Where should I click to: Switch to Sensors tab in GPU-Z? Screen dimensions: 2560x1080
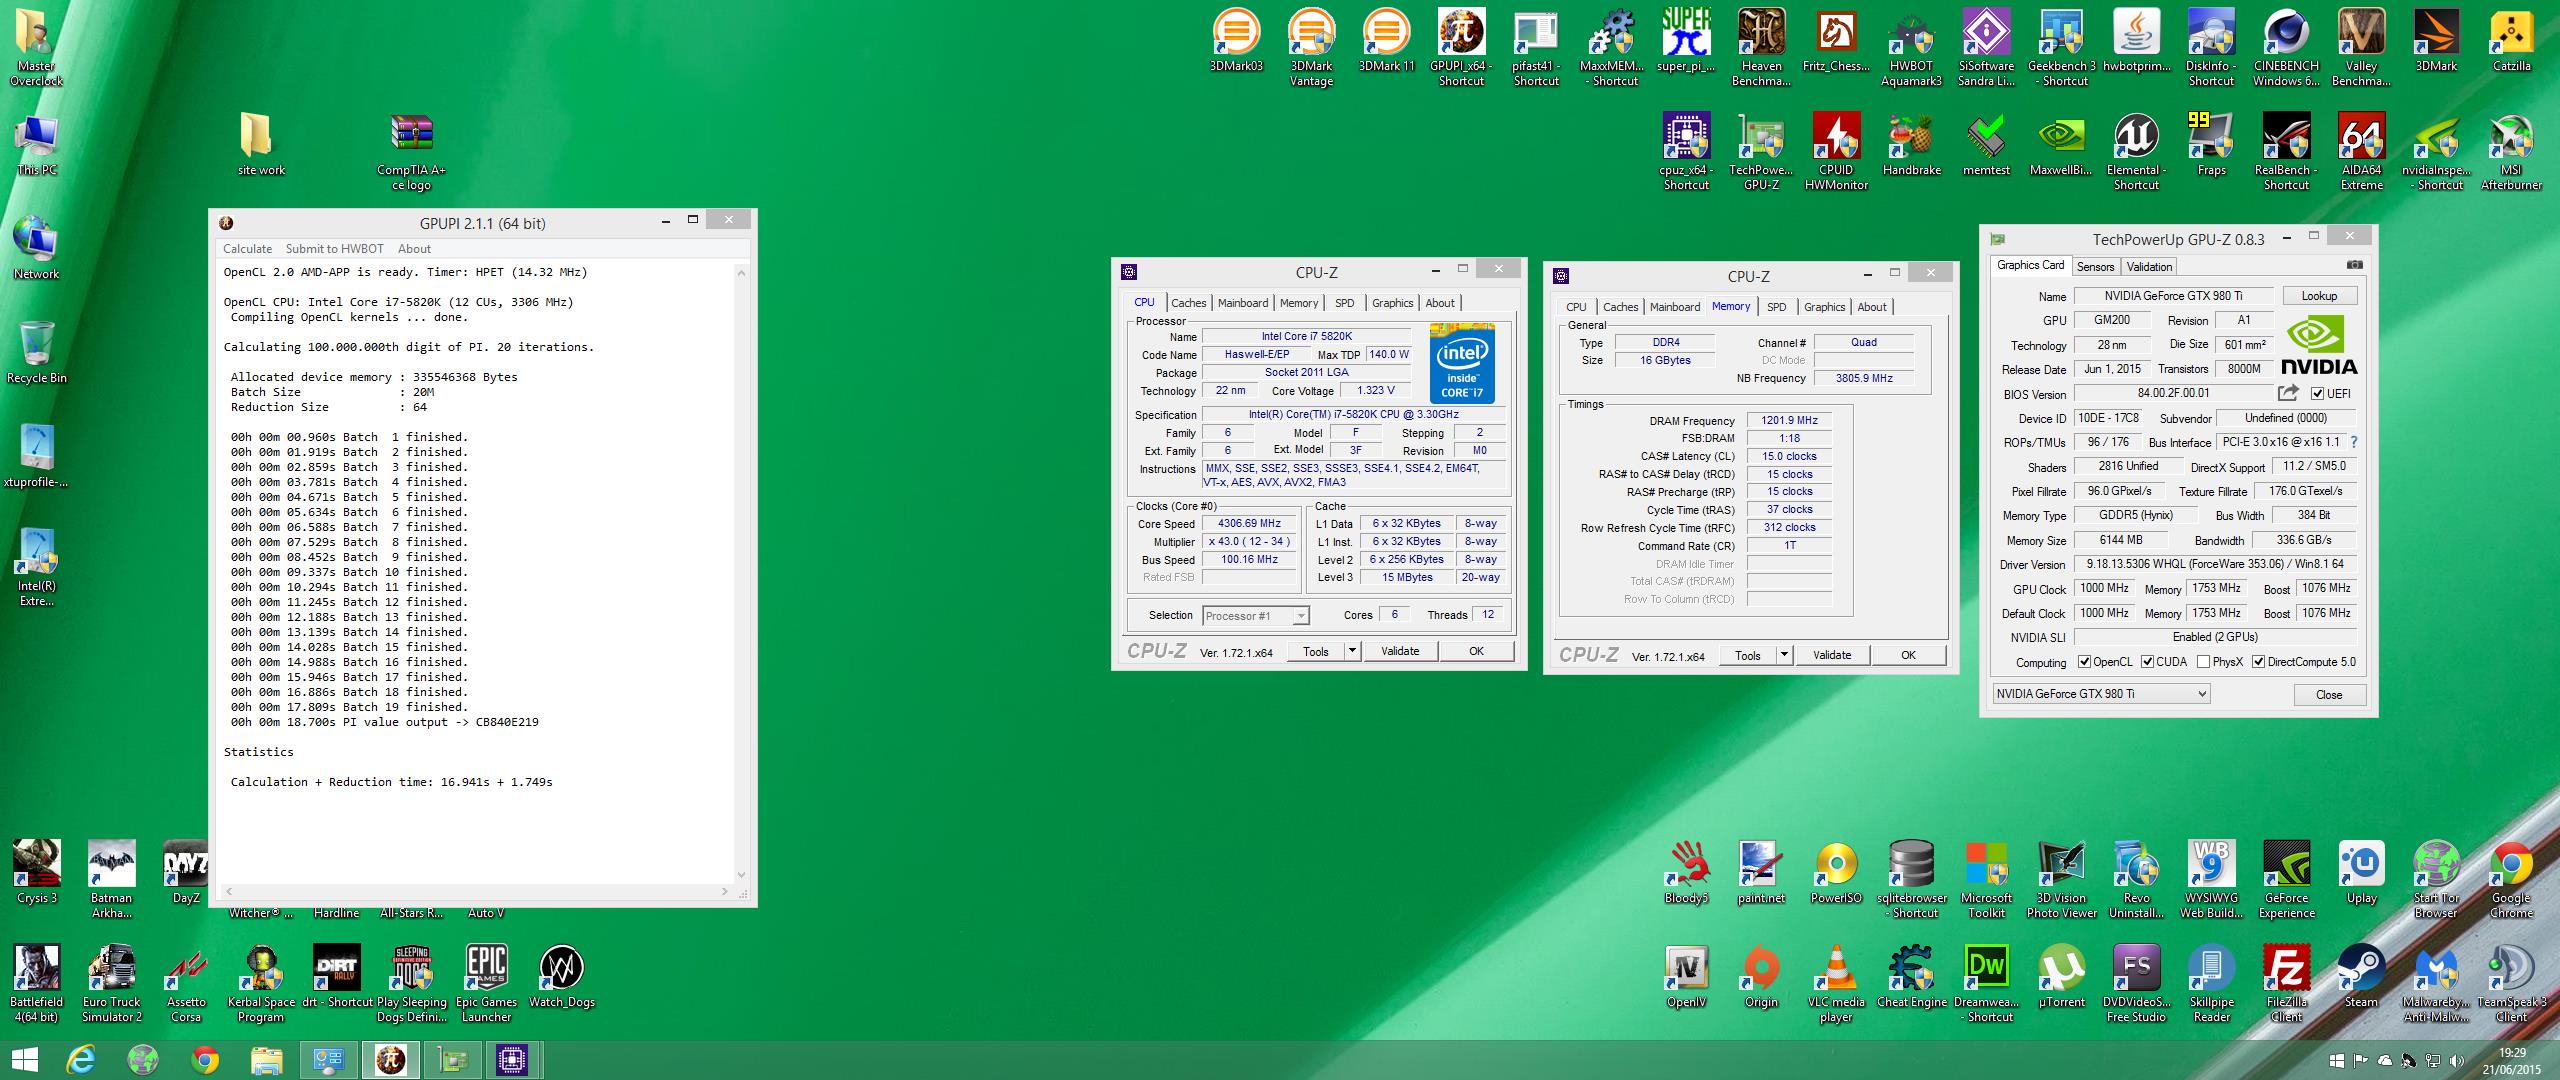coord(2095,267)
